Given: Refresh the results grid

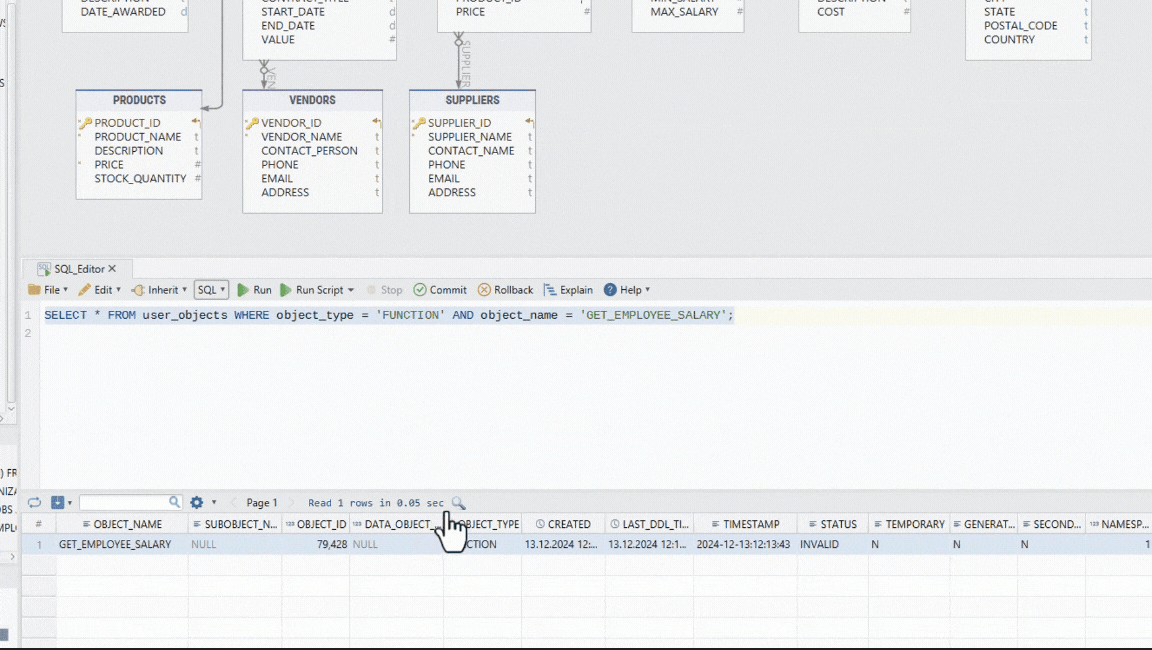Looking at the screenshot, I should 35,502.
